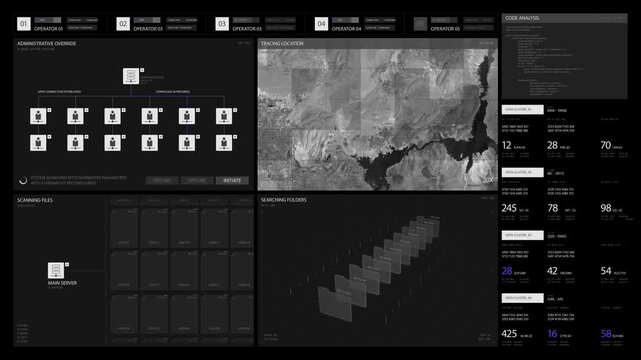
Task: Select the 01 operator number box
Action: coord(24,24)
